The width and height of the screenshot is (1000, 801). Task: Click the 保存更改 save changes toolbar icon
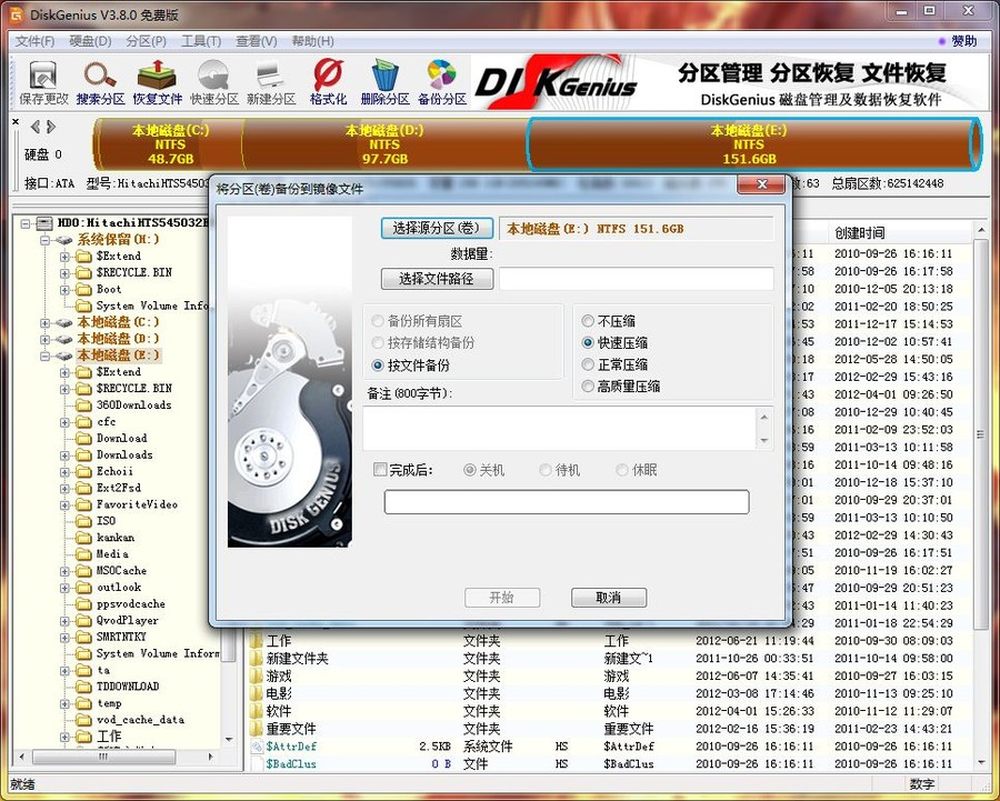[43, 82]
